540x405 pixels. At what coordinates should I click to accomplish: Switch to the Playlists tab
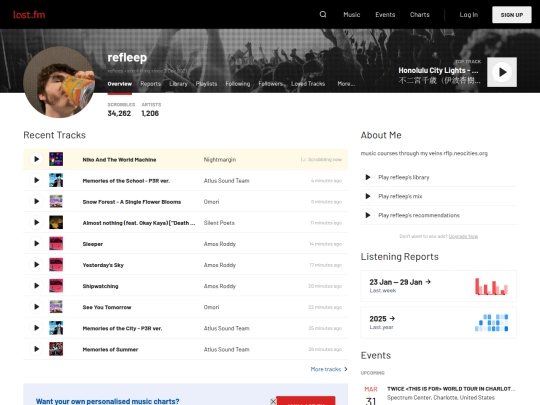(206, 84)
